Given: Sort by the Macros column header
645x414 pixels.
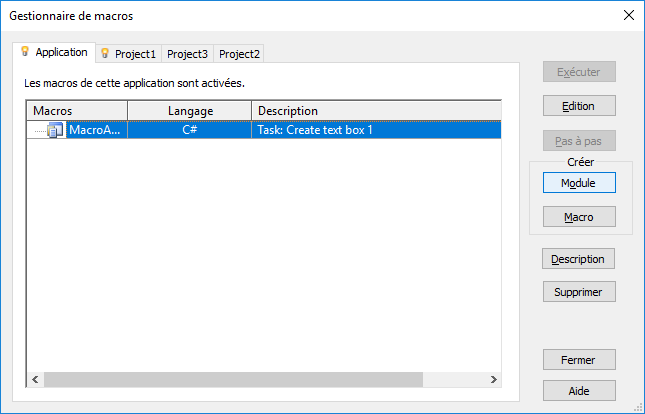Looking at the screenshot, I should click(77, 111).
